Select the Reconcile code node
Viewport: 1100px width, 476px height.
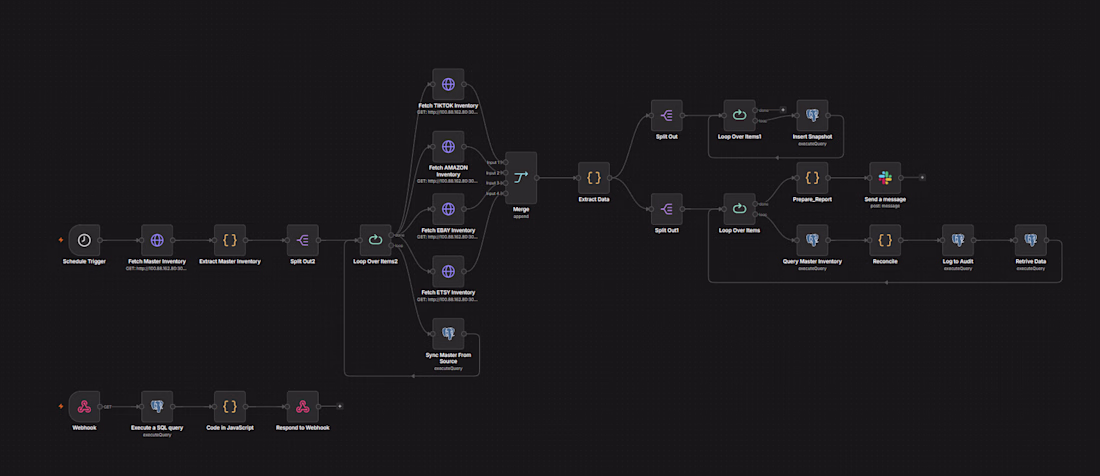[885, 240]
